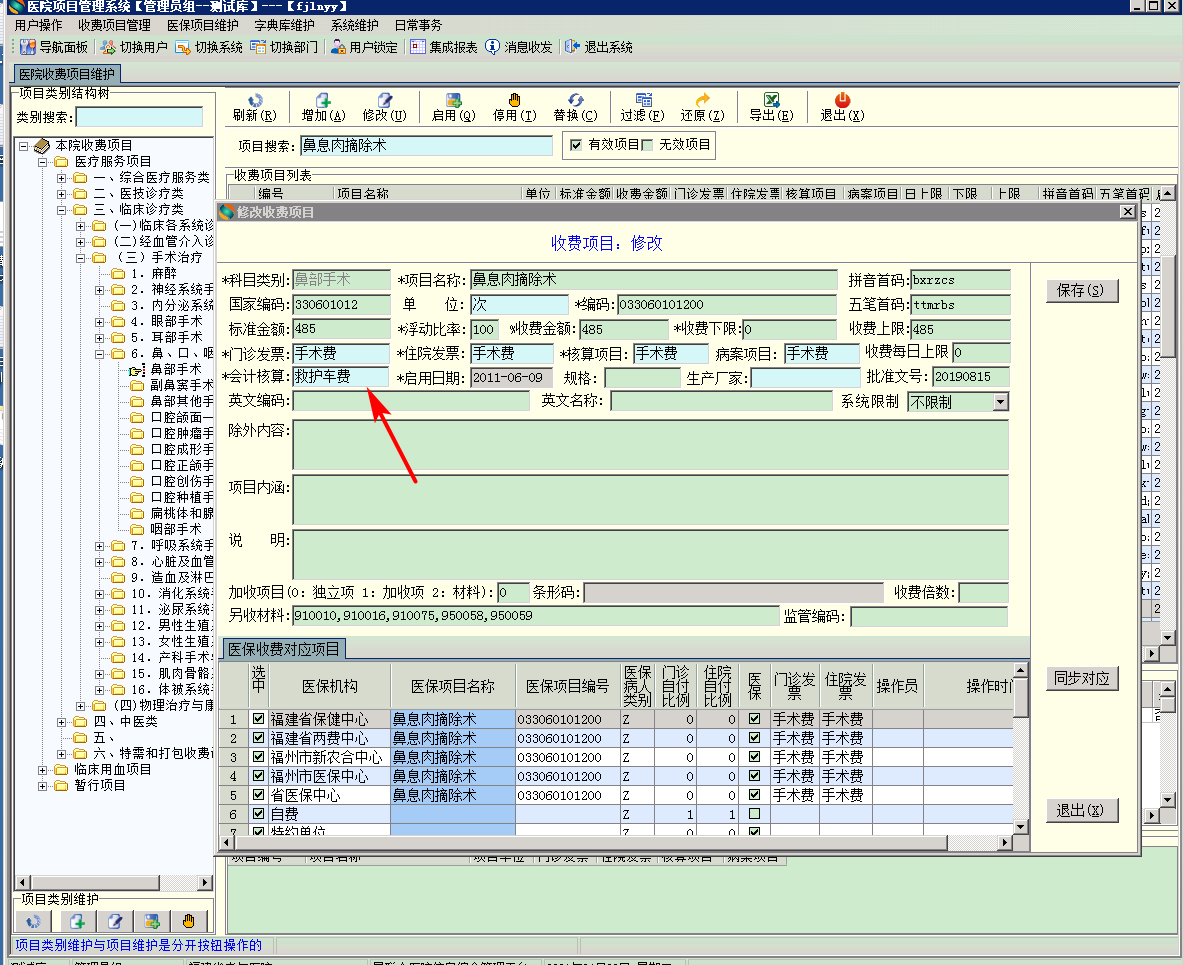Open the 导航面板 toolbar icon

pyautogui.click(x=28, y=47)
